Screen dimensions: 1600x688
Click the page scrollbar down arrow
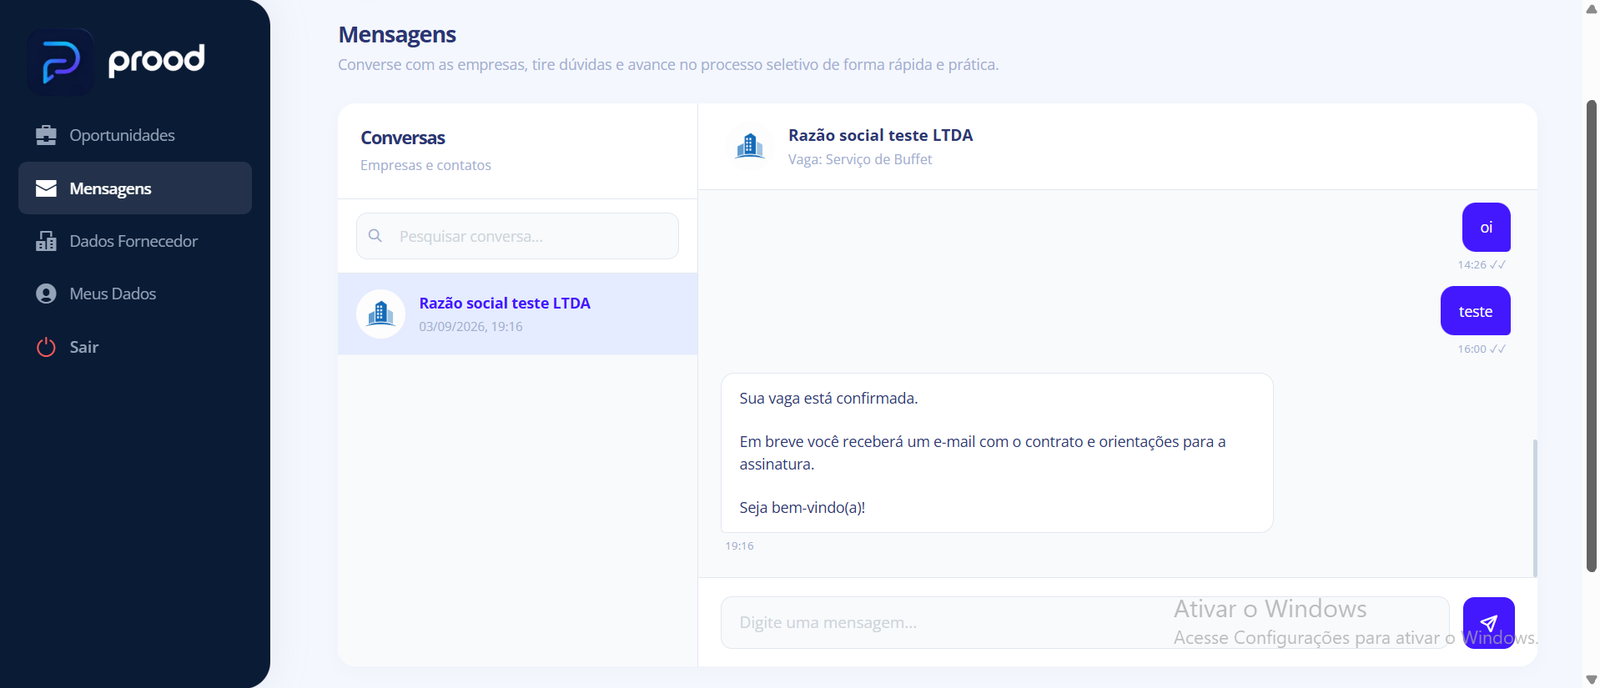click(1592, 680)
